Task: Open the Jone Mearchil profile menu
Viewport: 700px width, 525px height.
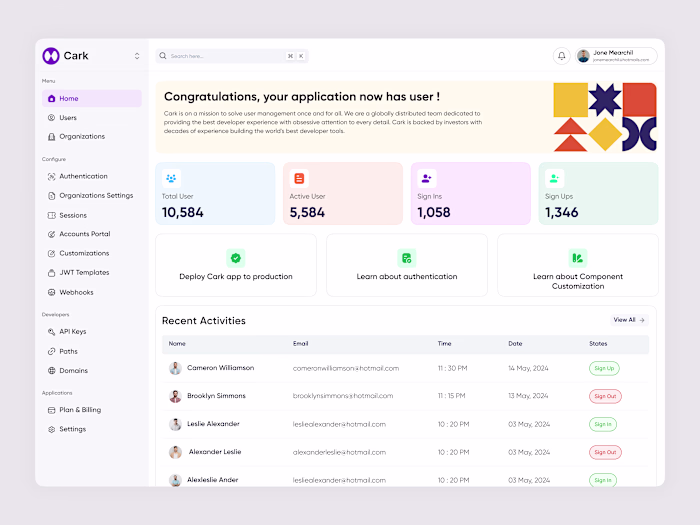Action: click(x=616, y=56)
